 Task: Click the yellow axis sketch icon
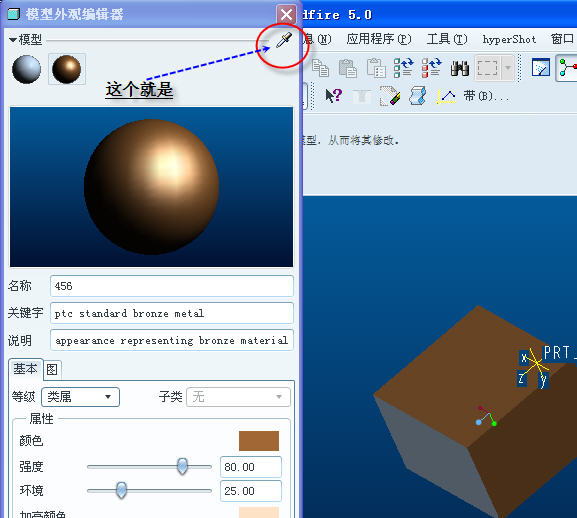pyautogui.click(x=446, y=96)
